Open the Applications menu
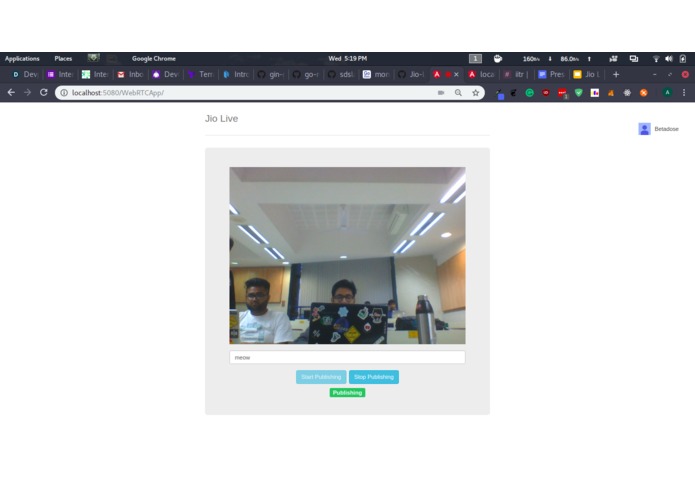 pyautogui.click(x=22, y=58)
